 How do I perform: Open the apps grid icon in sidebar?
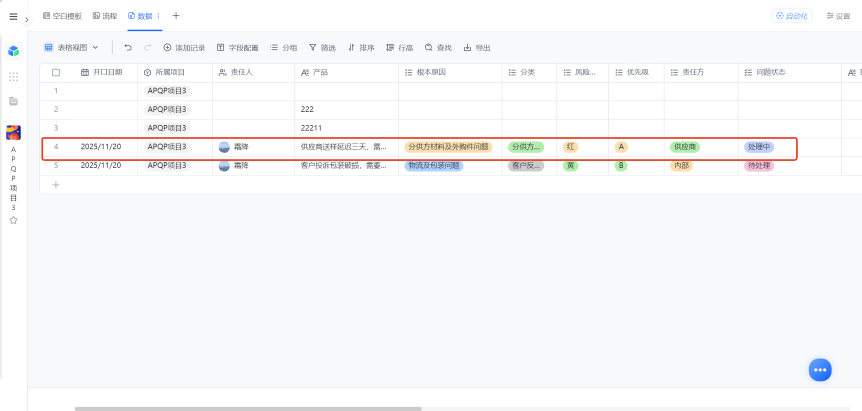[x=13, y=76]
